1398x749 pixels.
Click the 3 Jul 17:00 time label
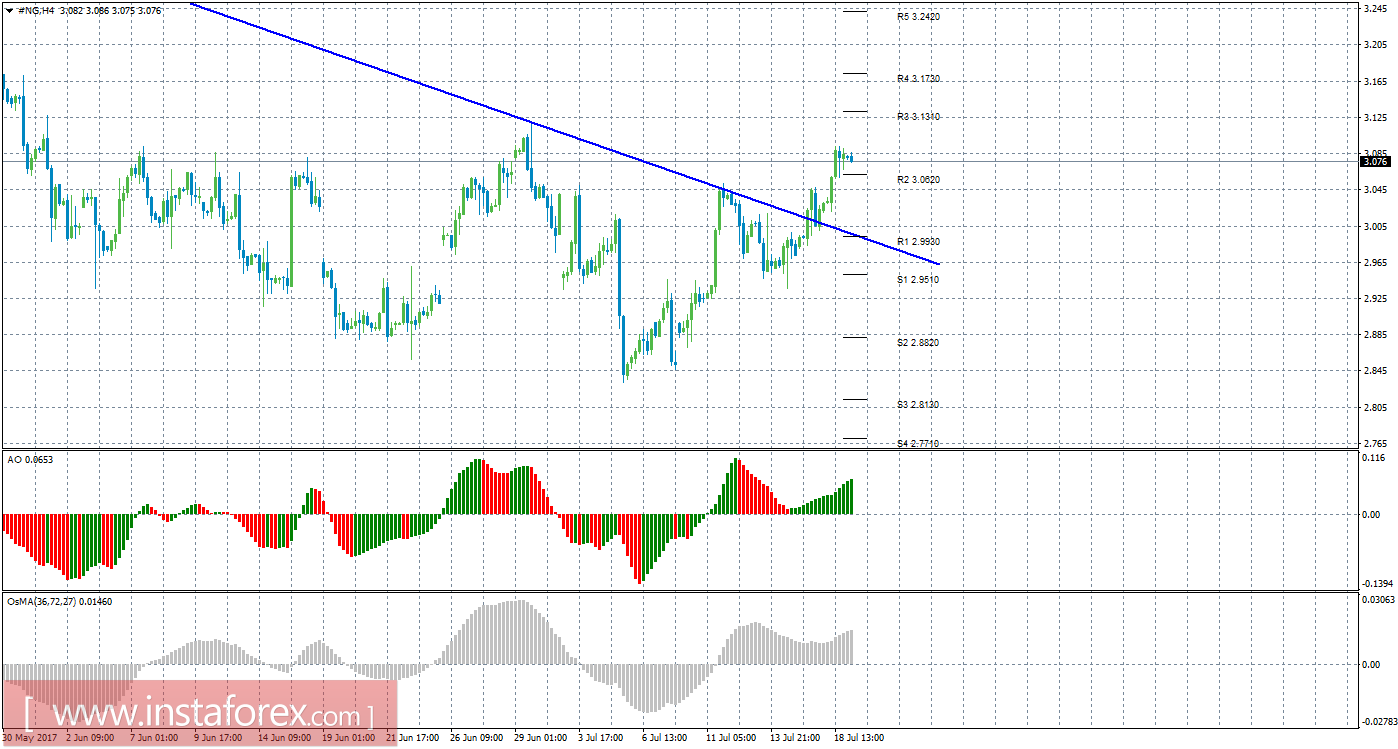[602, 739]
